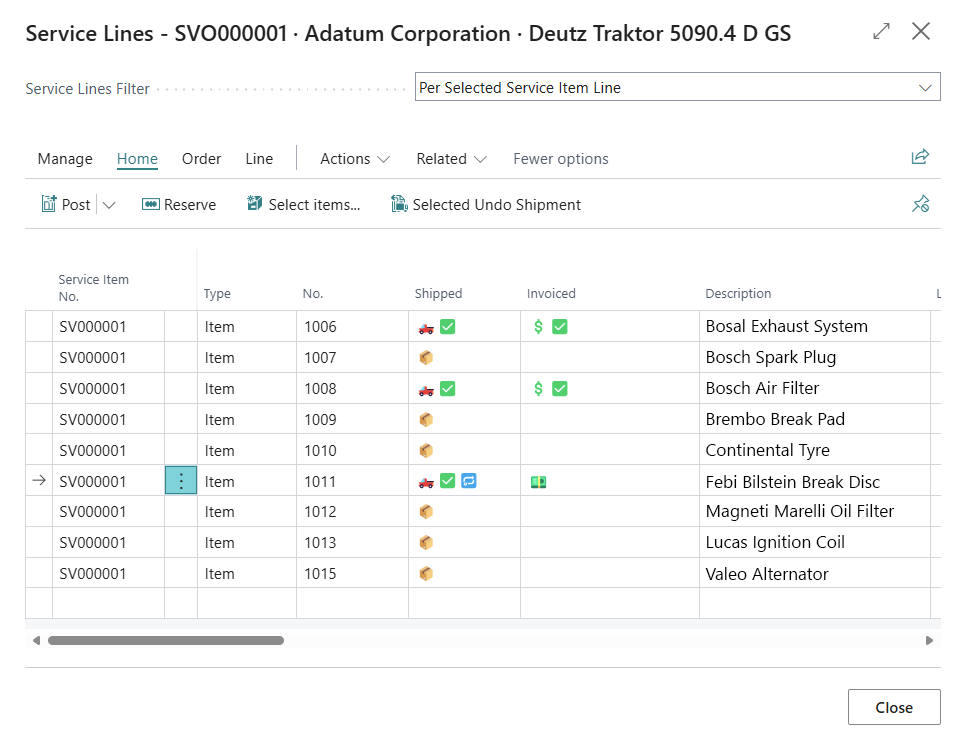The image size is (960, 740).
Task: Click the share icon above toolbar
Action: point(920,157)
